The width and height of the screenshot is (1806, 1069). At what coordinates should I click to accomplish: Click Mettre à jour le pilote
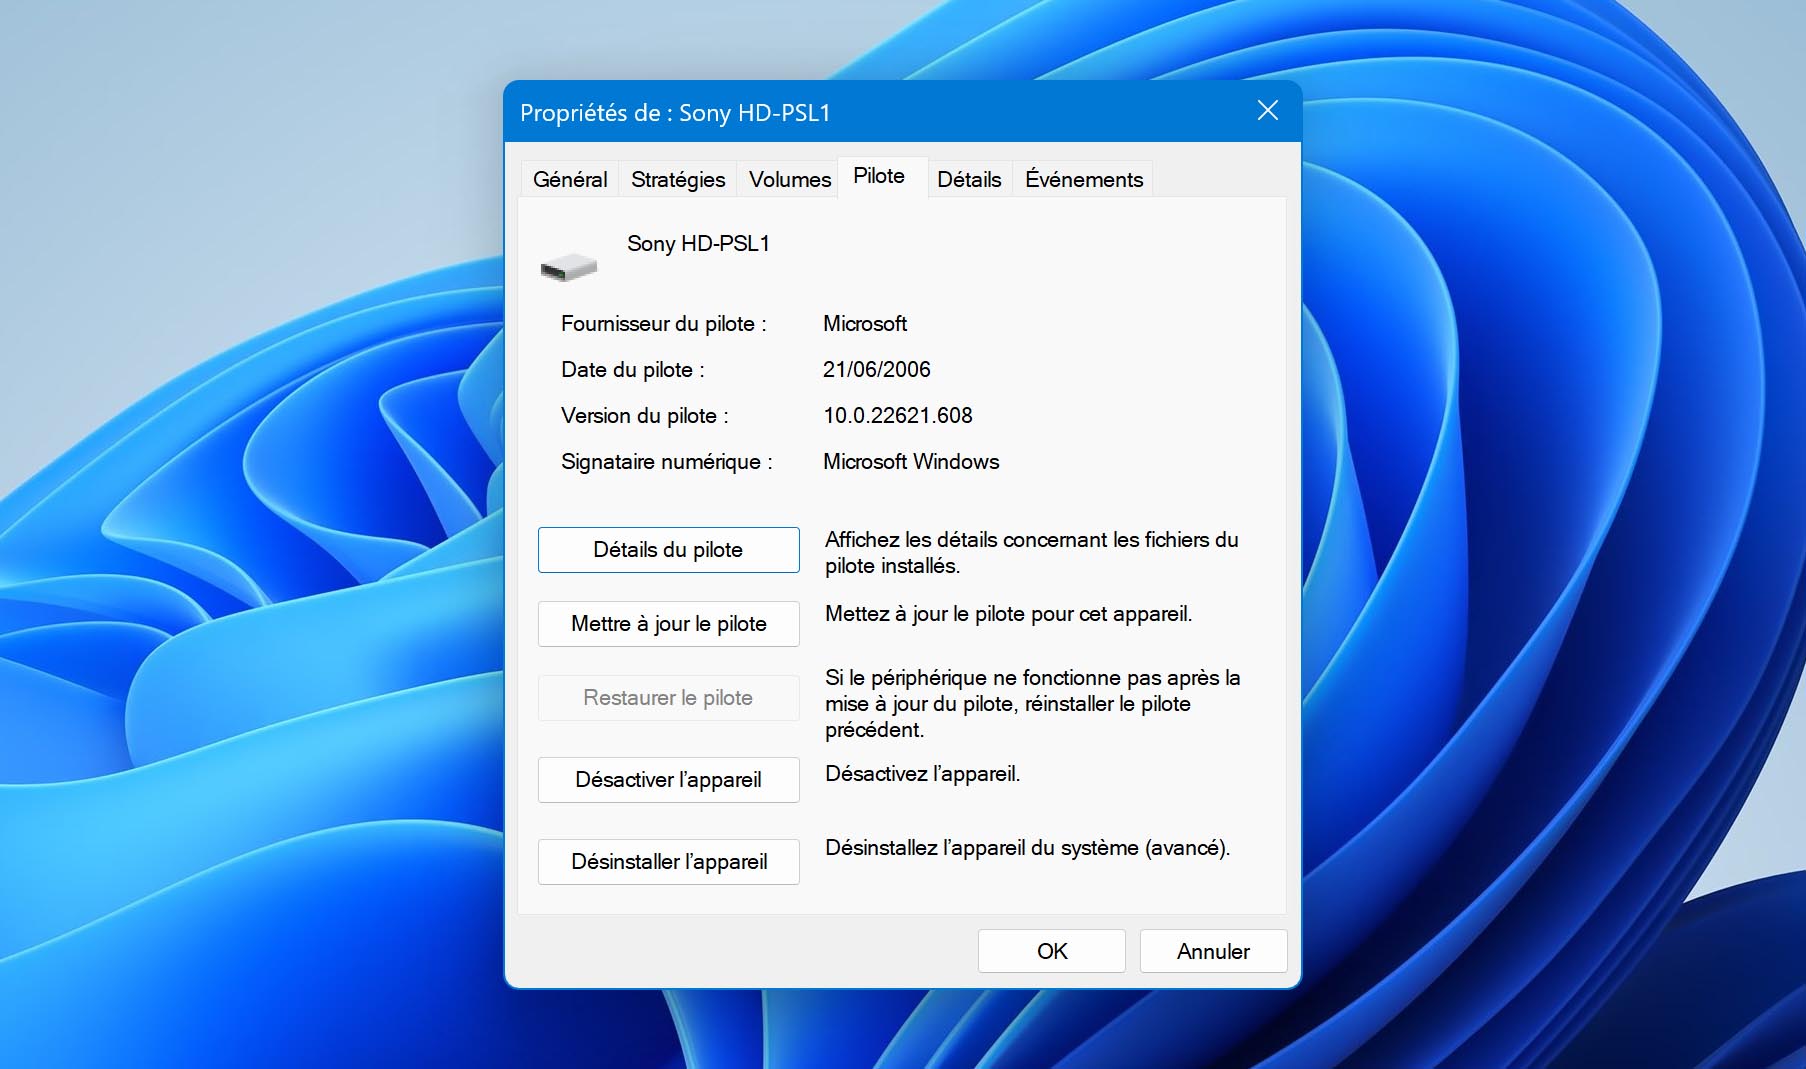point(668,624)
